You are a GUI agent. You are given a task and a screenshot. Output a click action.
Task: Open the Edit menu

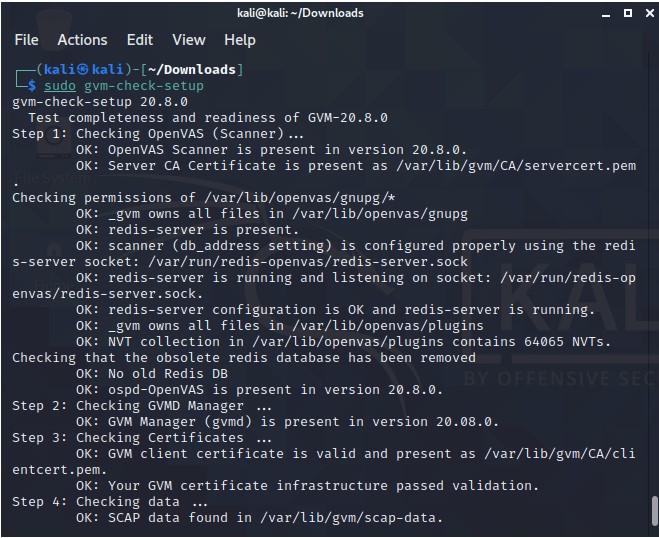tap(140, 40)
